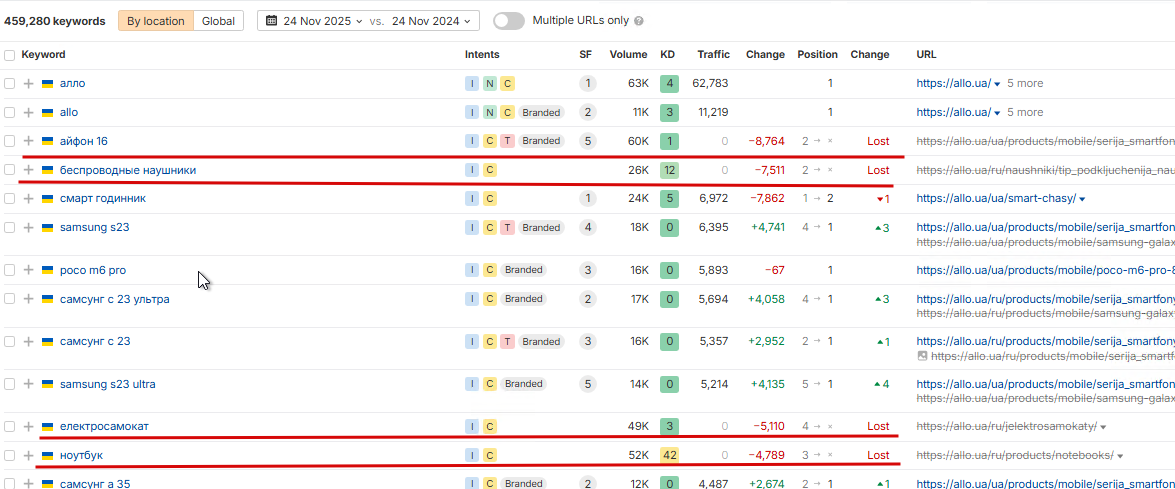The height and width of the screenshot is (489, 1175).
Task: Open keyword link електросамокат
Action: click(x=104, y=427)
